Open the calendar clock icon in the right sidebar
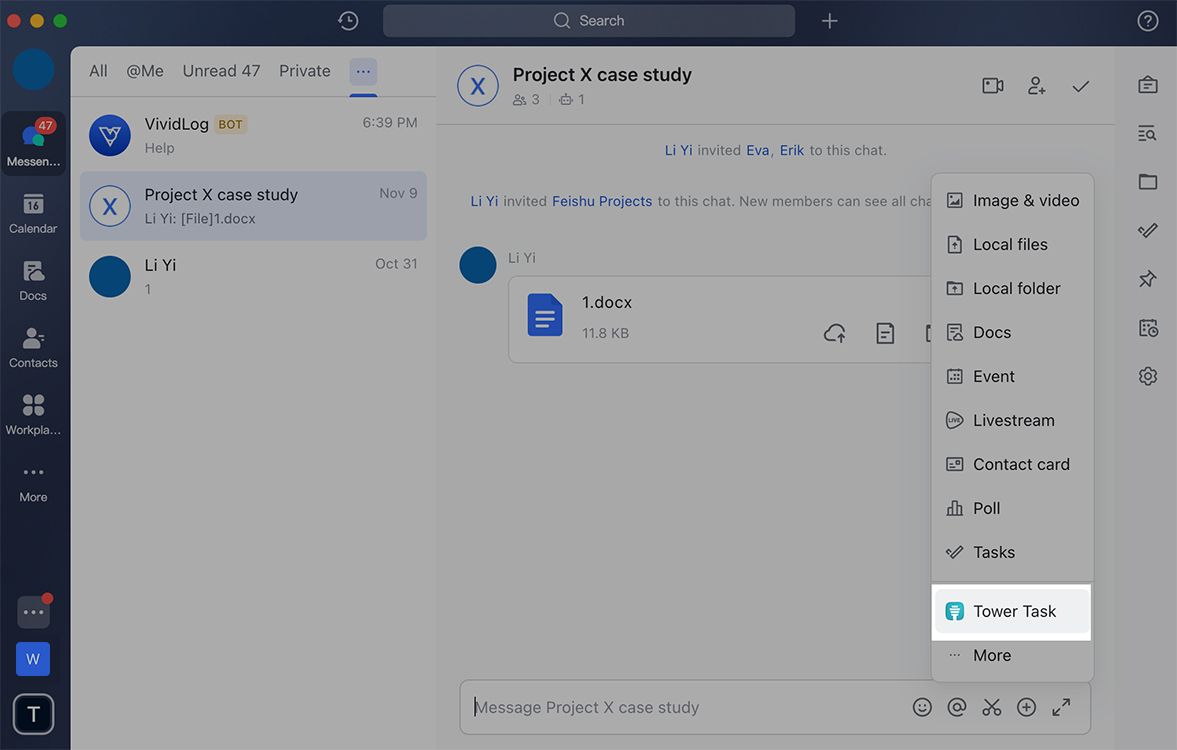The width and height of the screenshot is (1177, 750). coord(1147,327)
